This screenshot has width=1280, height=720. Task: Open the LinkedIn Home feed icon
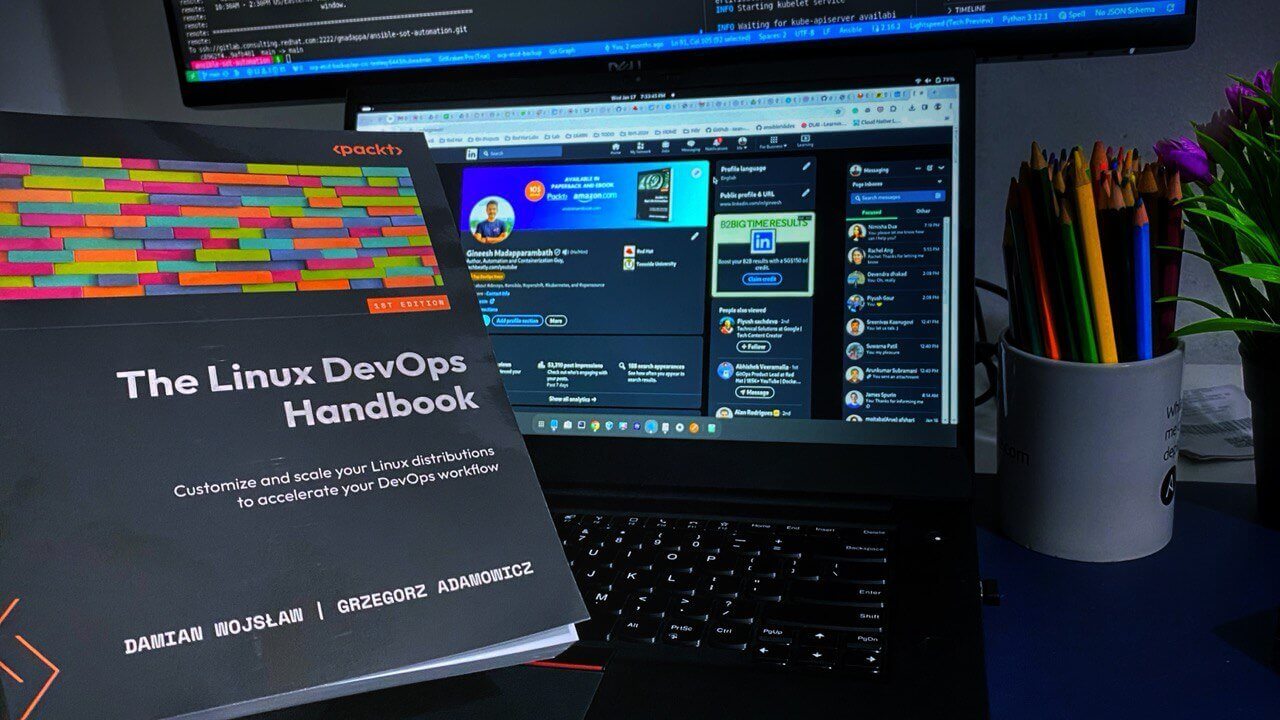coord(615,147)
